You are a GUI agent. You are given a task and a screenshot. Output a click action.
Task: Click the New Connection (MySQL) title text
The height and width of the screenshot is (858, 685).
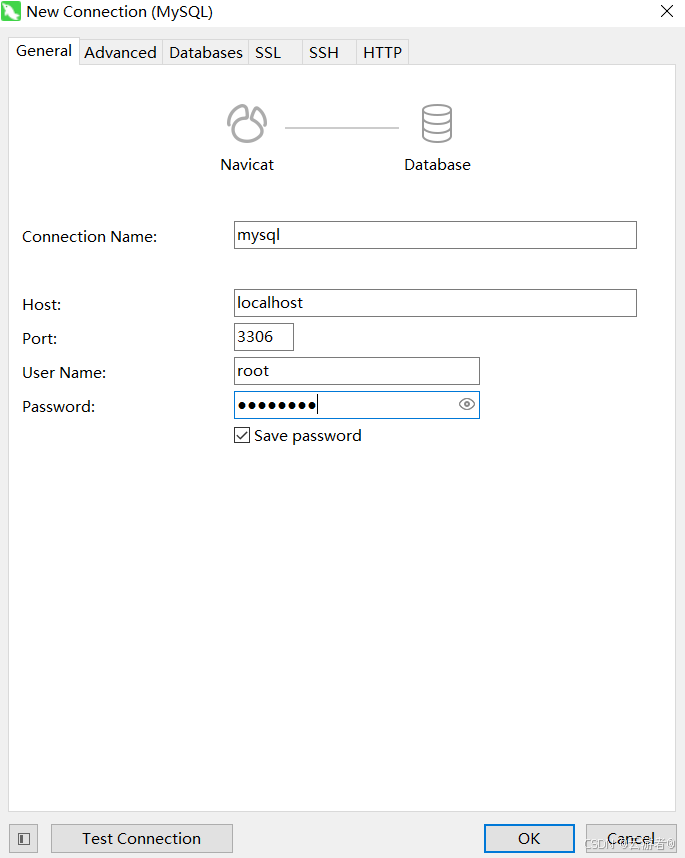(x=119, y=12)
